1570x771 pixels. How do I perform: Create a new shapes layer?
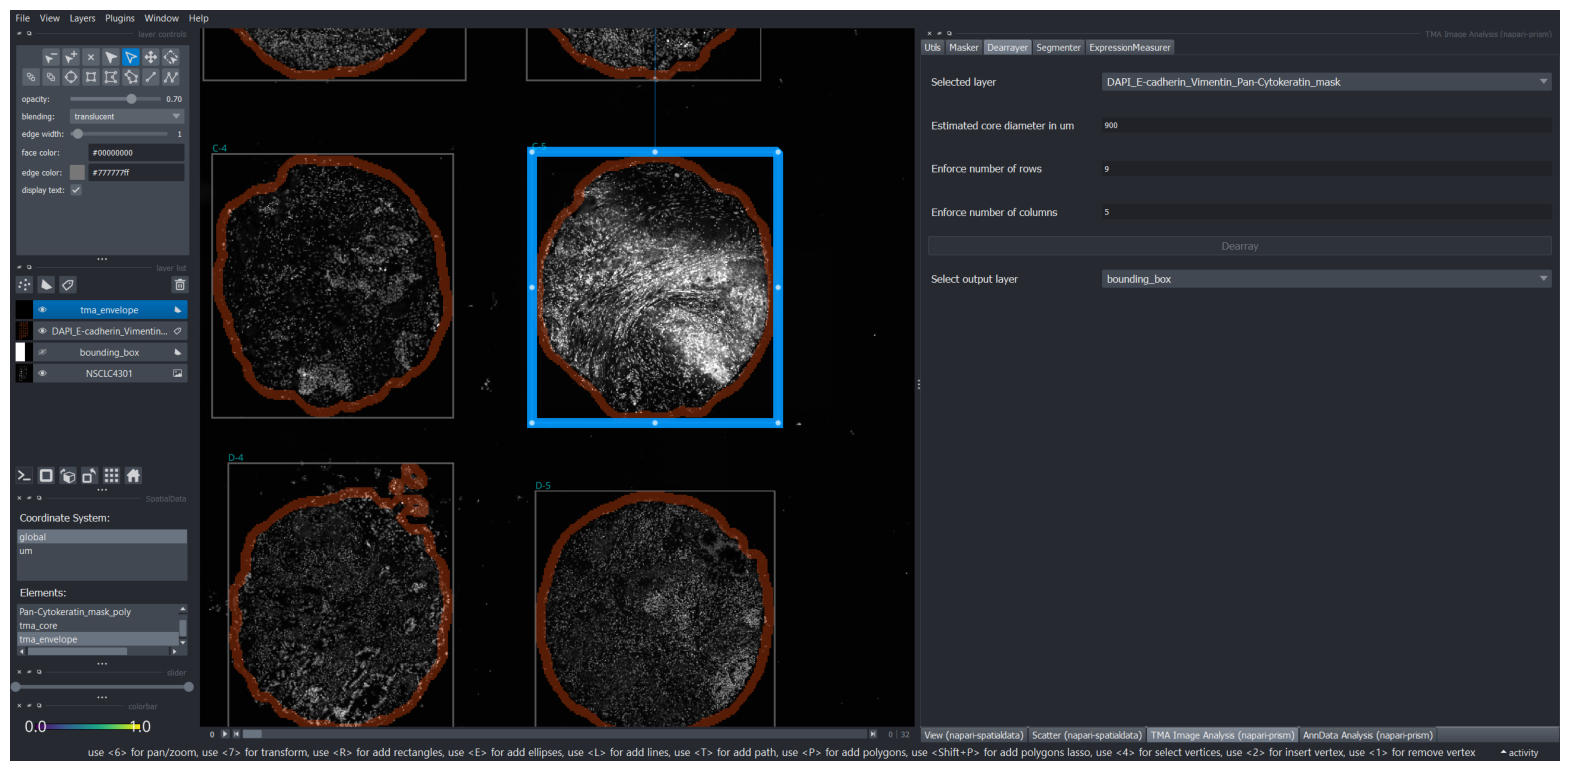pos(46,284)
